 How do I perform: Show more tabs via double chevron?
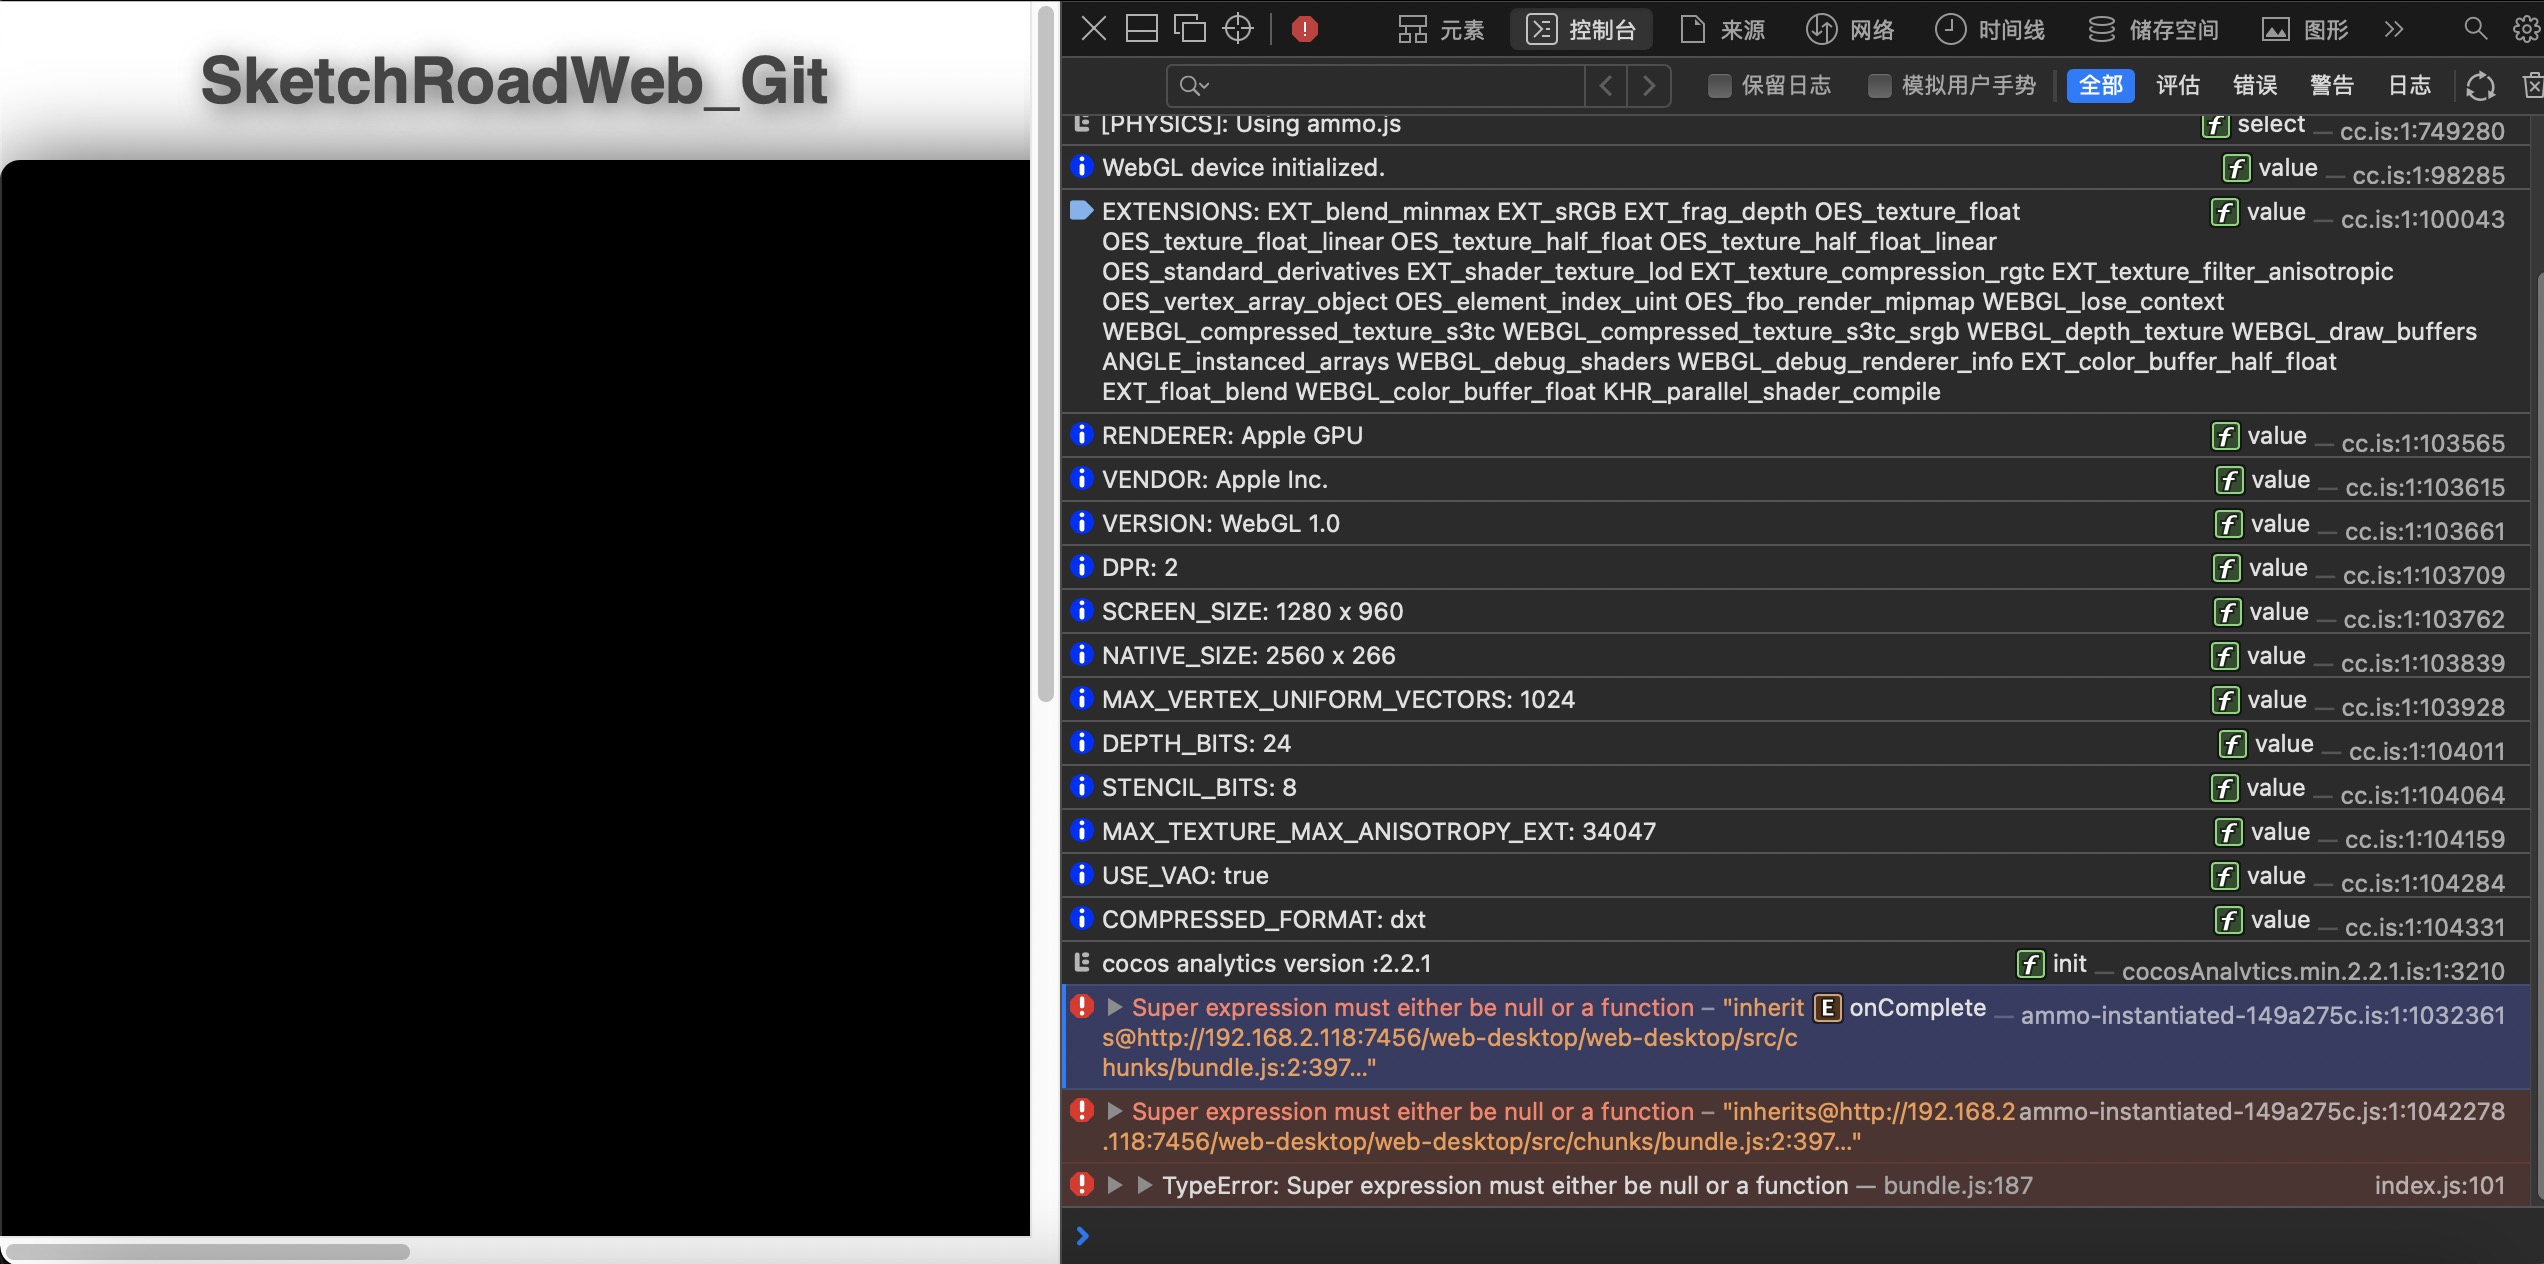2394,29
